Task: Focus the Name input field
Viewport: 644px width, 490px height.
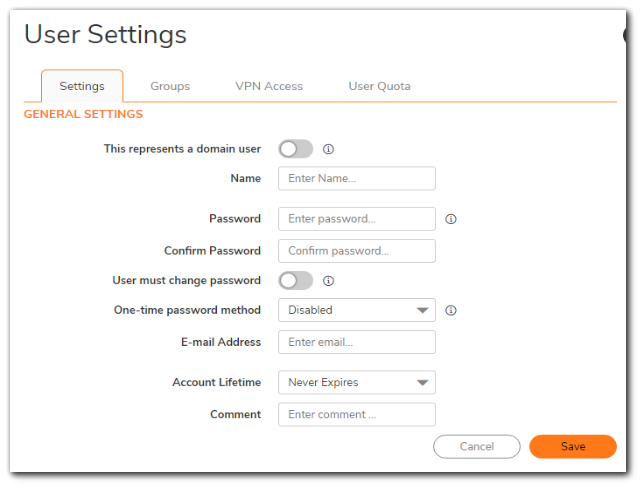Action: (x=356, y=178)
